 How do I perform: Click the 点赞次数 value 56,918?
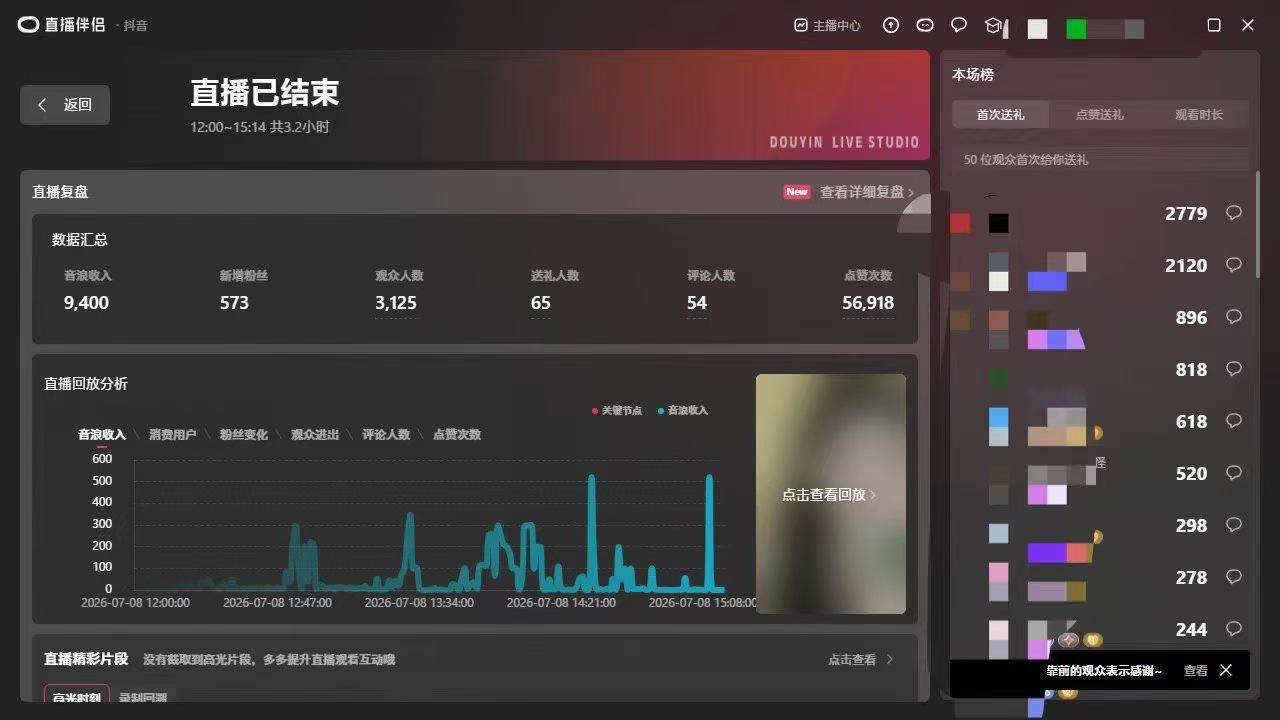coord(868,303)
